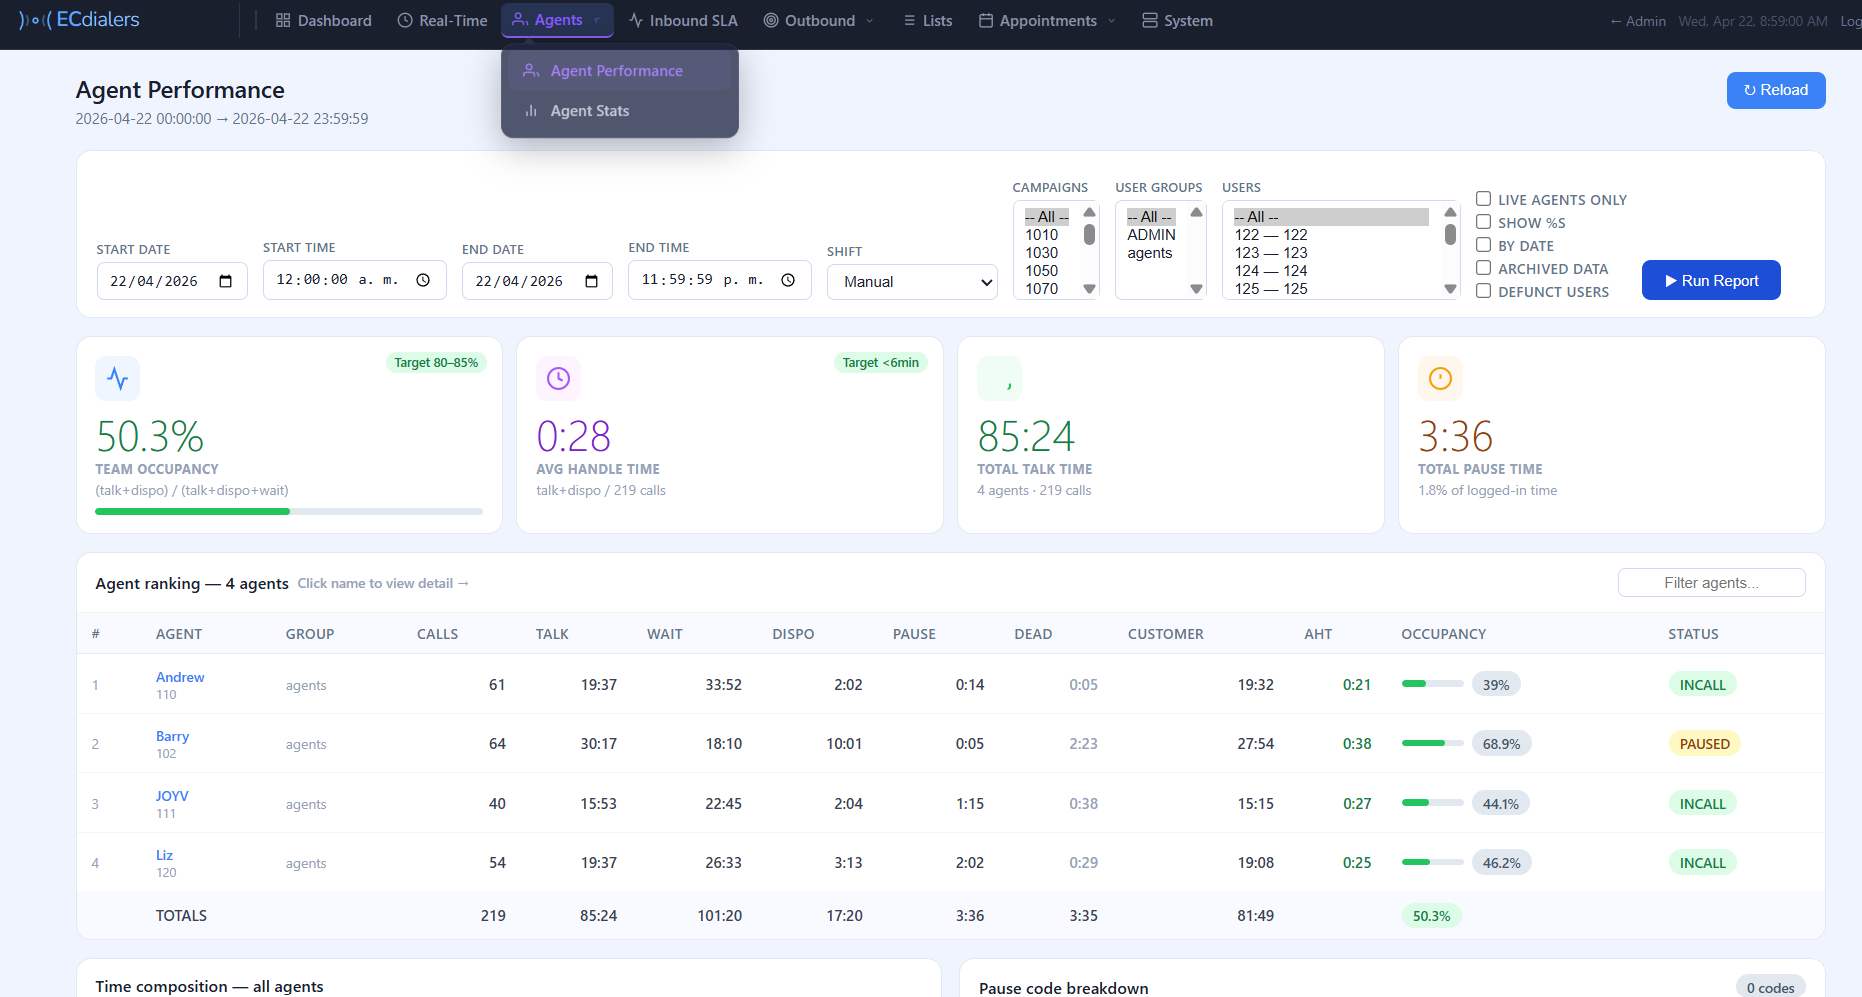Click the Run Report button
Image resolution: width=1862 pixels, height=997 pixels.
(1711, 280)
